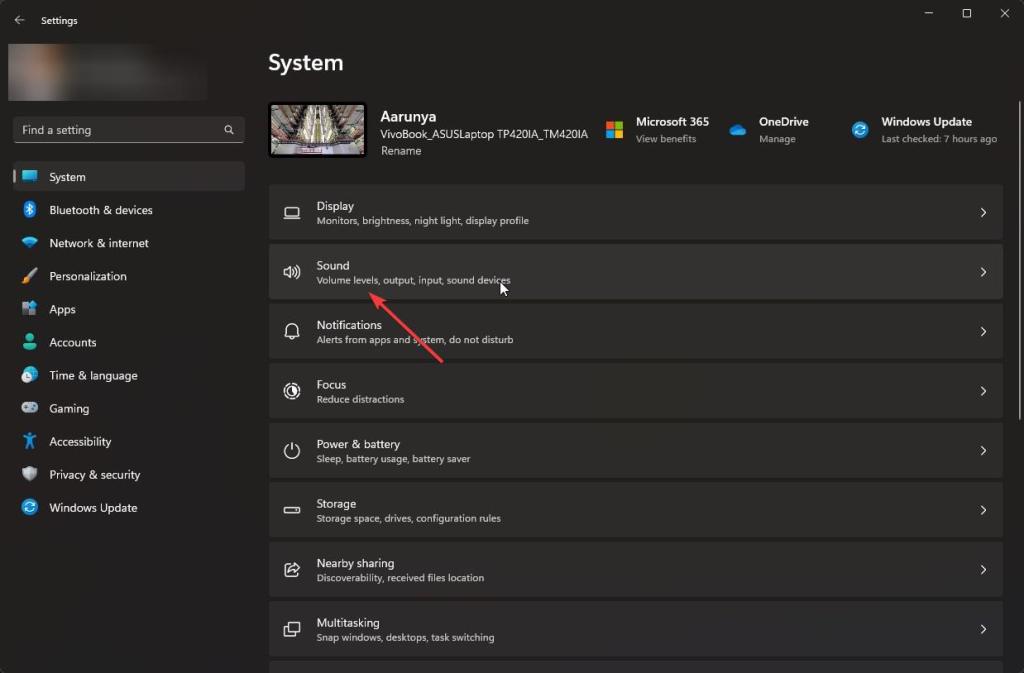The image size is (1024, 673).
Task: Click the Bluetooth & devices sidebar icon
Action: tap(30, 210)
